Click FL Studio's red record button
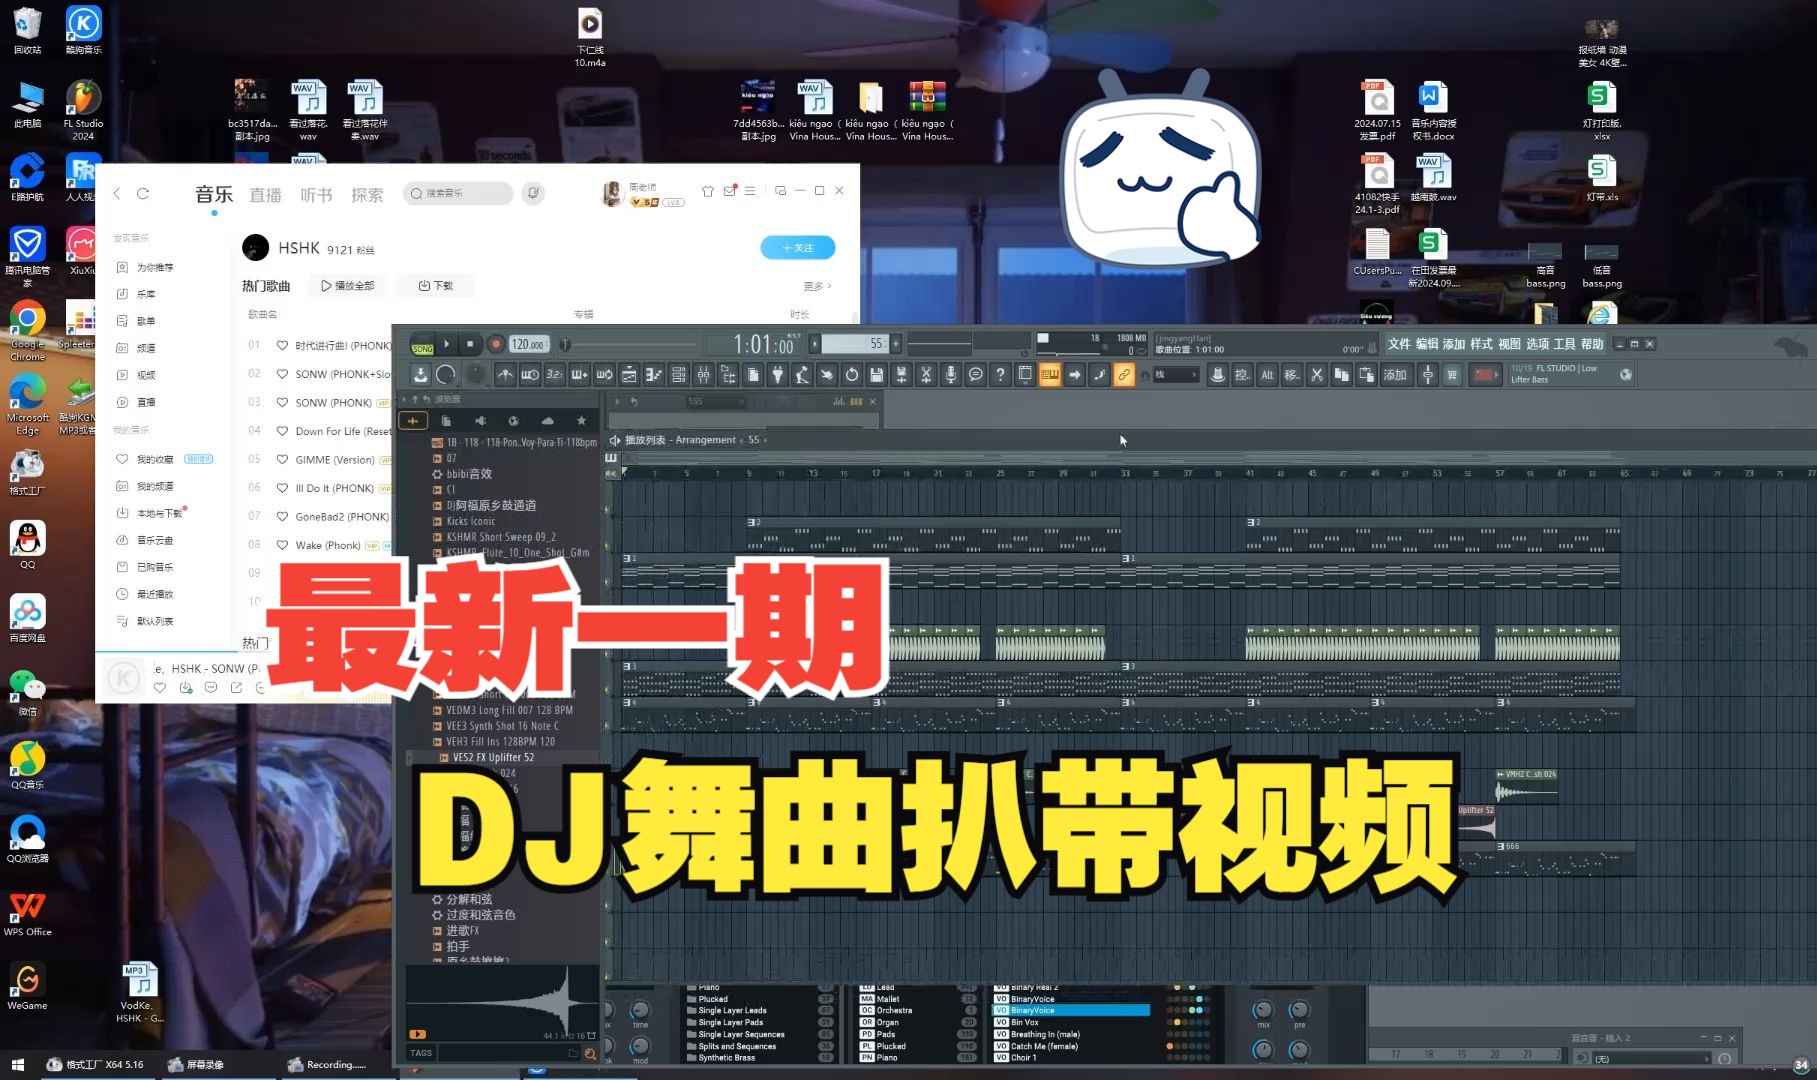This screenshot has width=1817, height=1080. pyautogui.click(x=495, y=344)
